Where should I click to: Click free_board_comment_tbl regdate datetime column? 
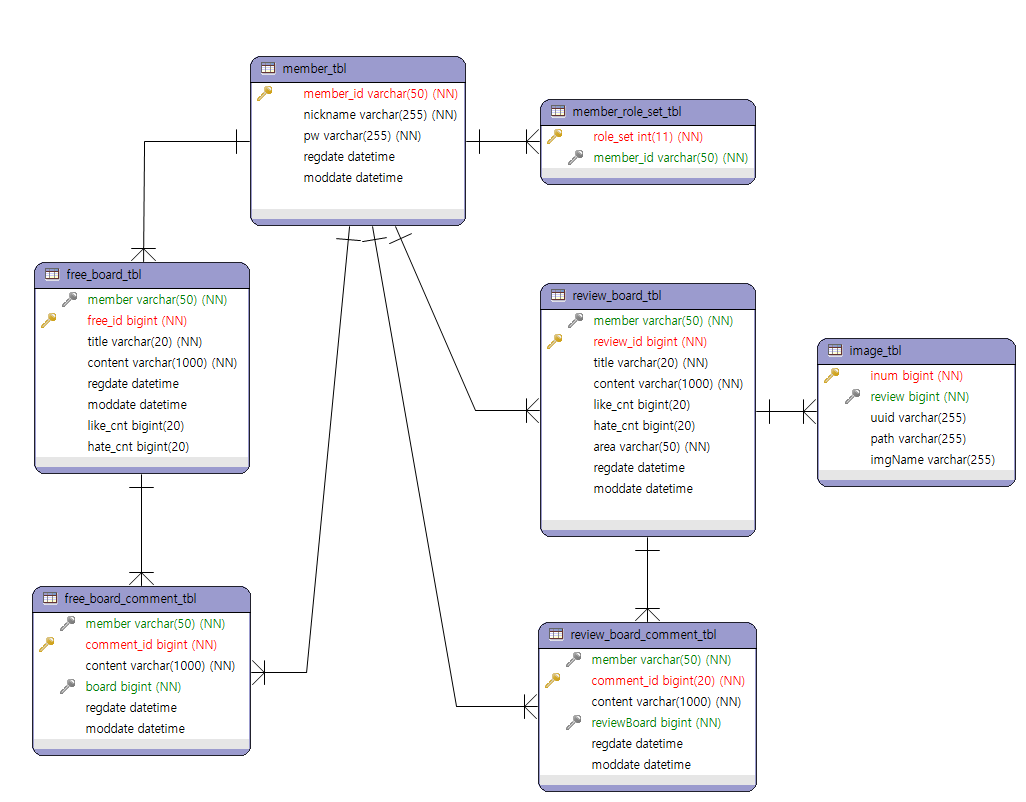131,707
